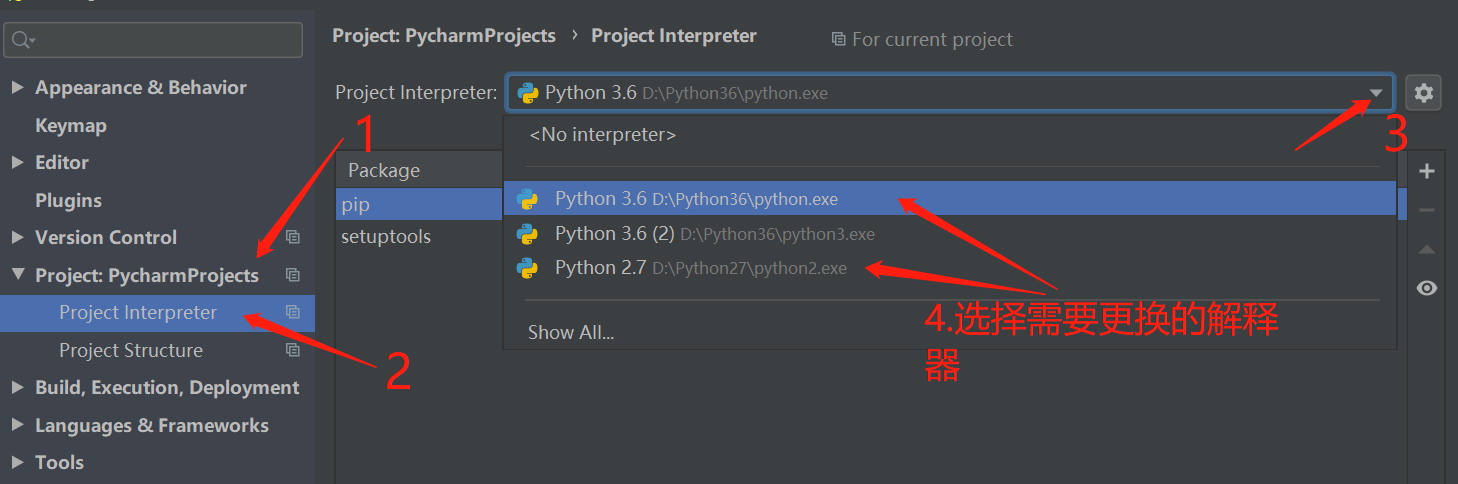Click the Python icon beside Python 2.7

[527, 268]
